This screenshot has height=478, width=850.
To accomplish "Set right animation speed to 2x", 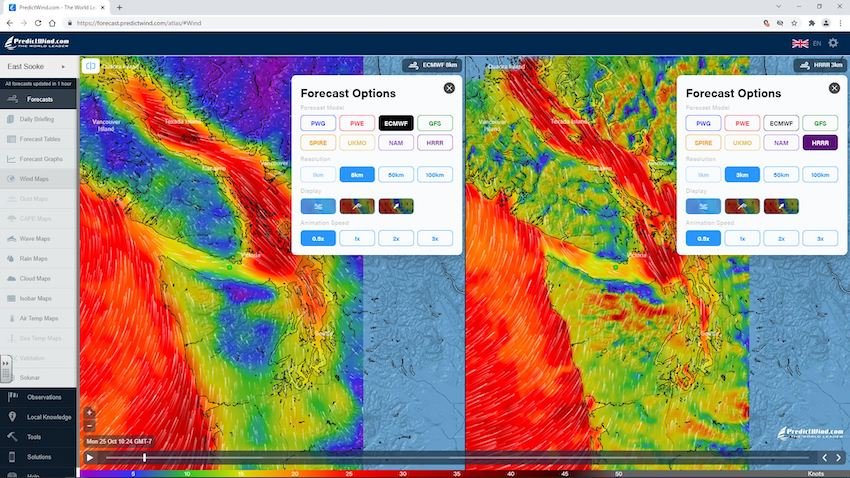I will point(781,238).
